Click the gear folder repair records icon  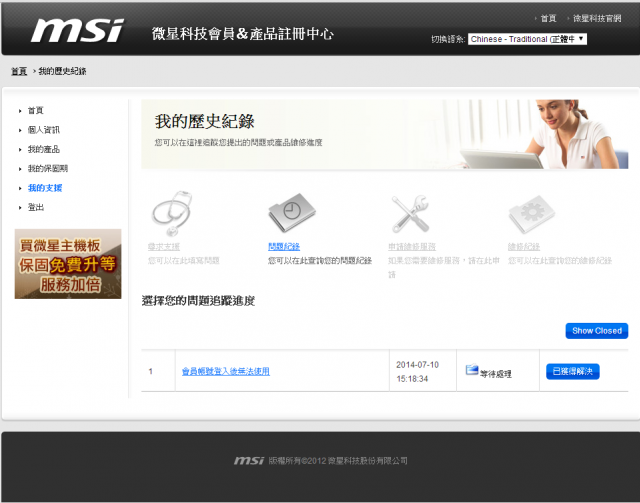(531, 214)
